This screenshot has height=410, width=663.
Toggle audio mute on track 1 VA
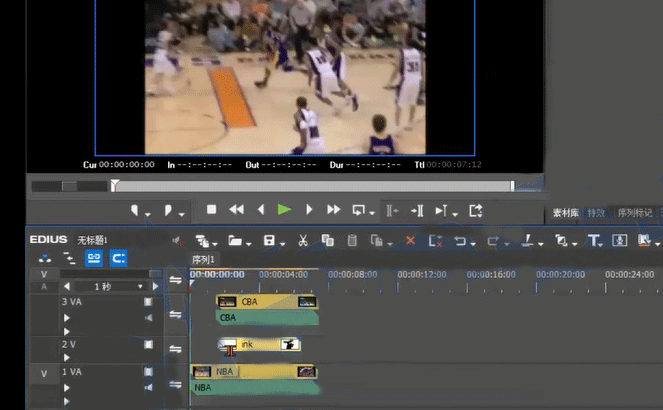(x=148, y=388)
